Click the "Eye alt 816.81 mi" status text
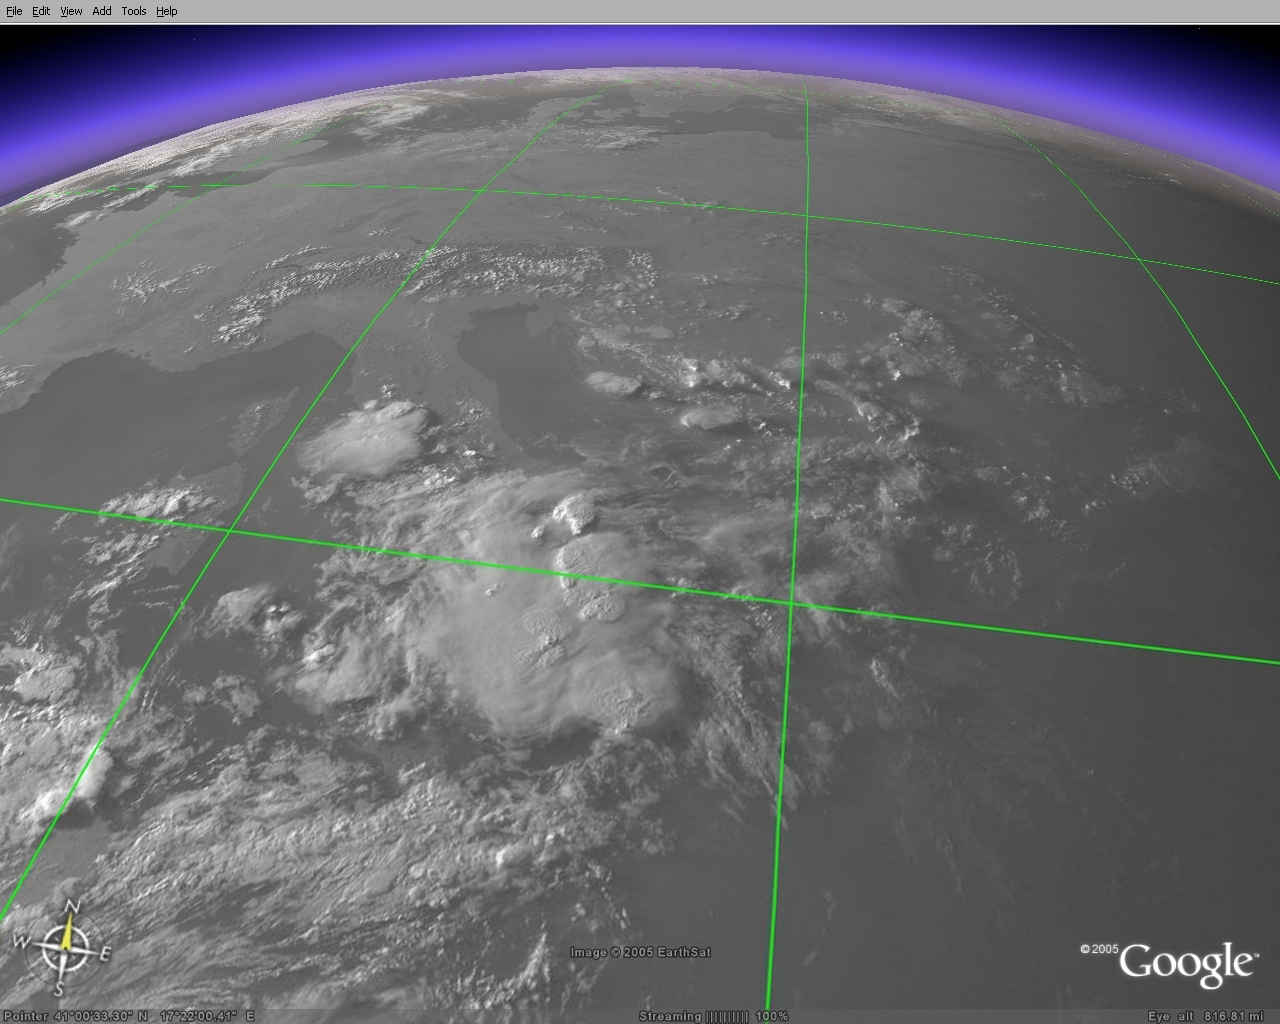 (1206, 1016)
